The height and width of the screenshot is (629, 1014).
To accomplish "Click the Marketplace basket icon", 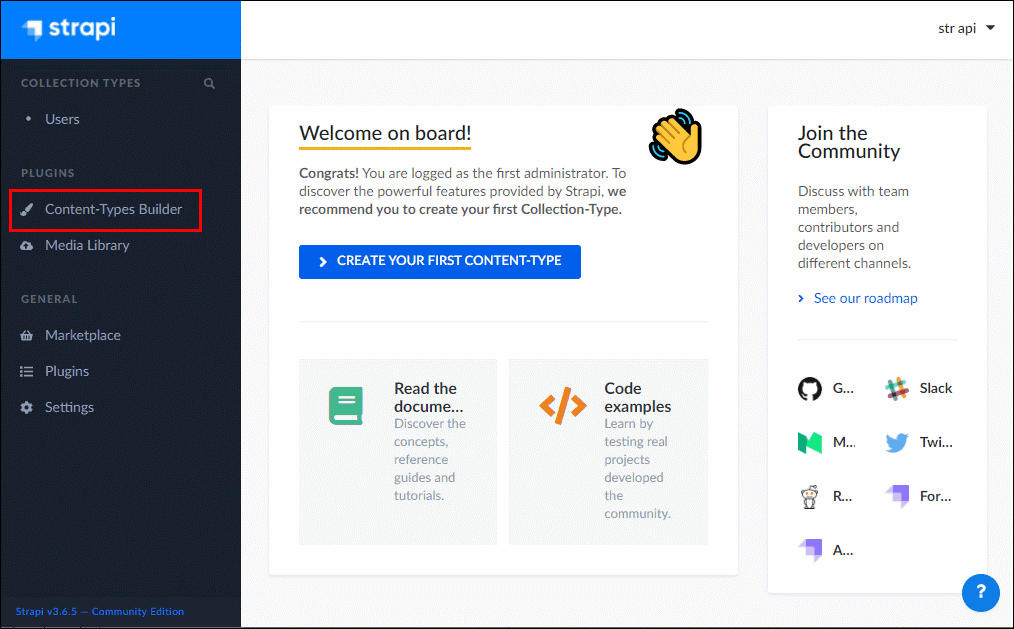I will coord(27,336).
